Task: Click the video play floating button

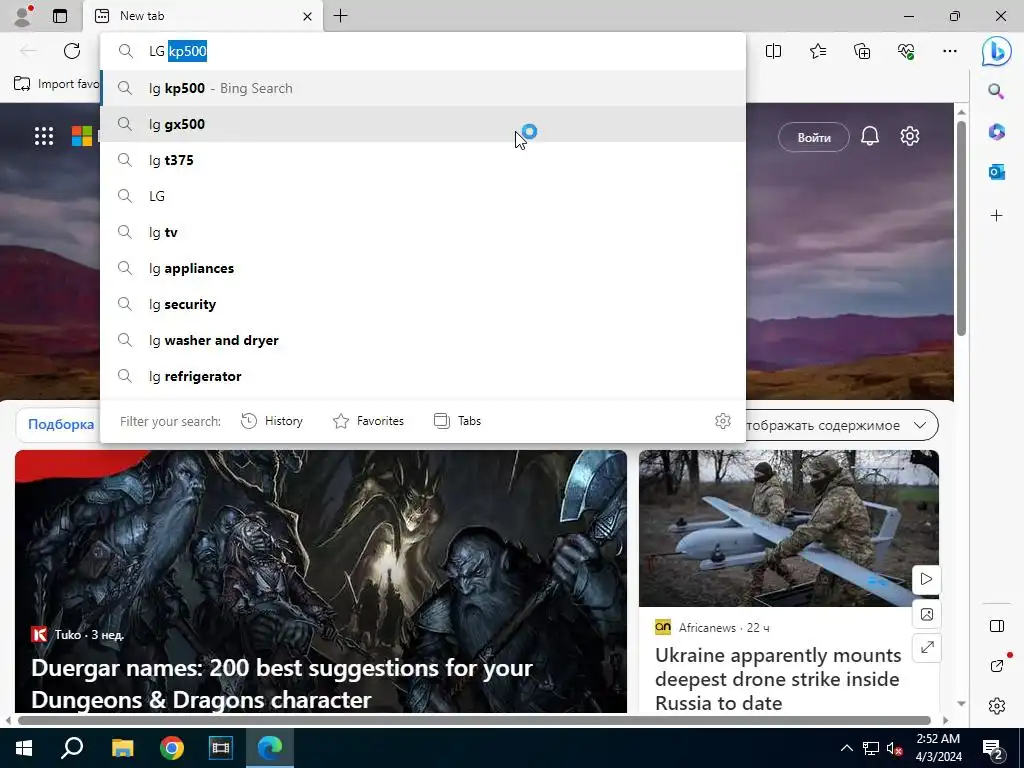Action: tap(926, 579)
